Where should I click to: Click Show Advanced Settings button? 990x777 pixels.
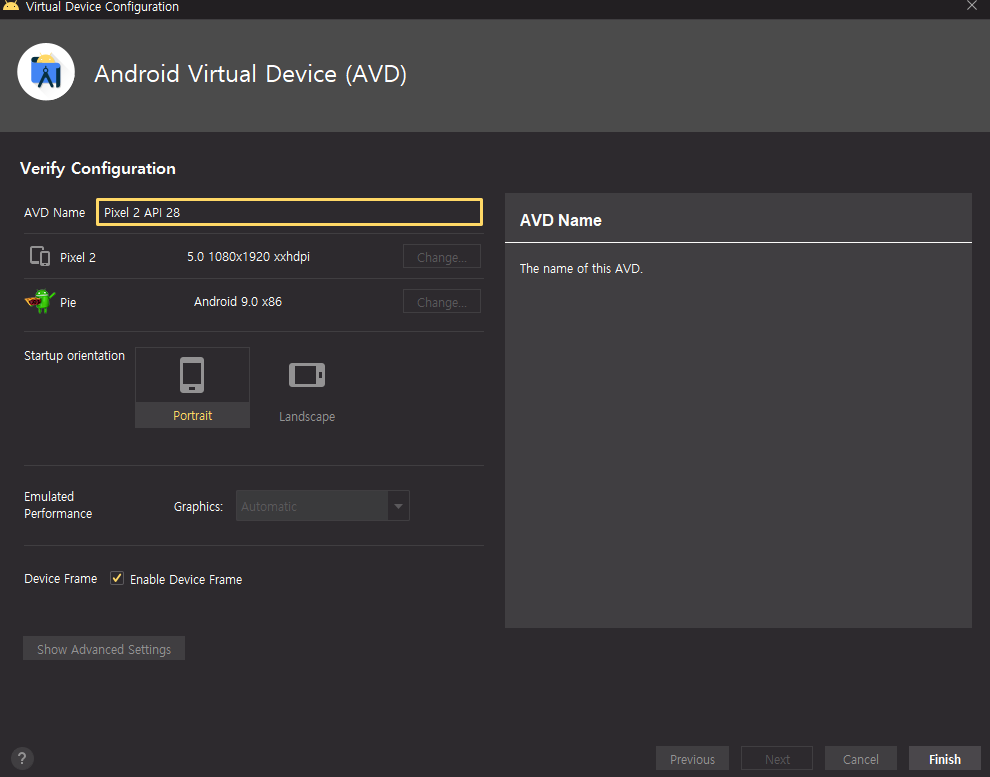click(104, 649)
